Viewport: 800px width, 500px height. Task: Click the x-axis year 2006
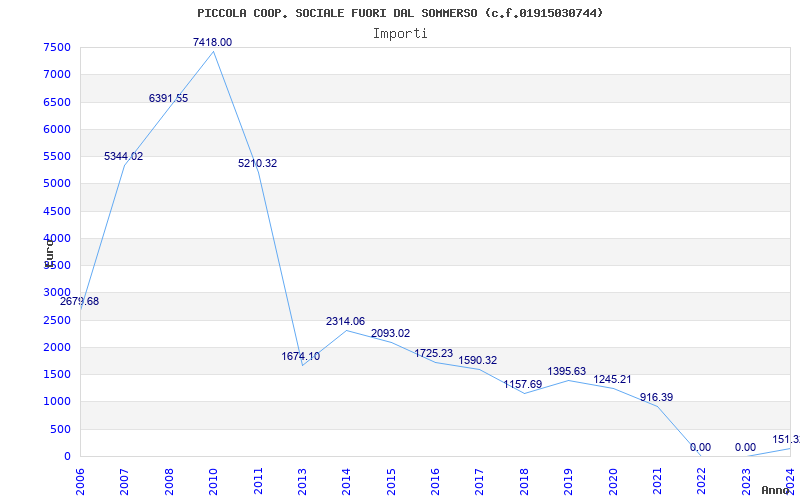coord(80,481)
